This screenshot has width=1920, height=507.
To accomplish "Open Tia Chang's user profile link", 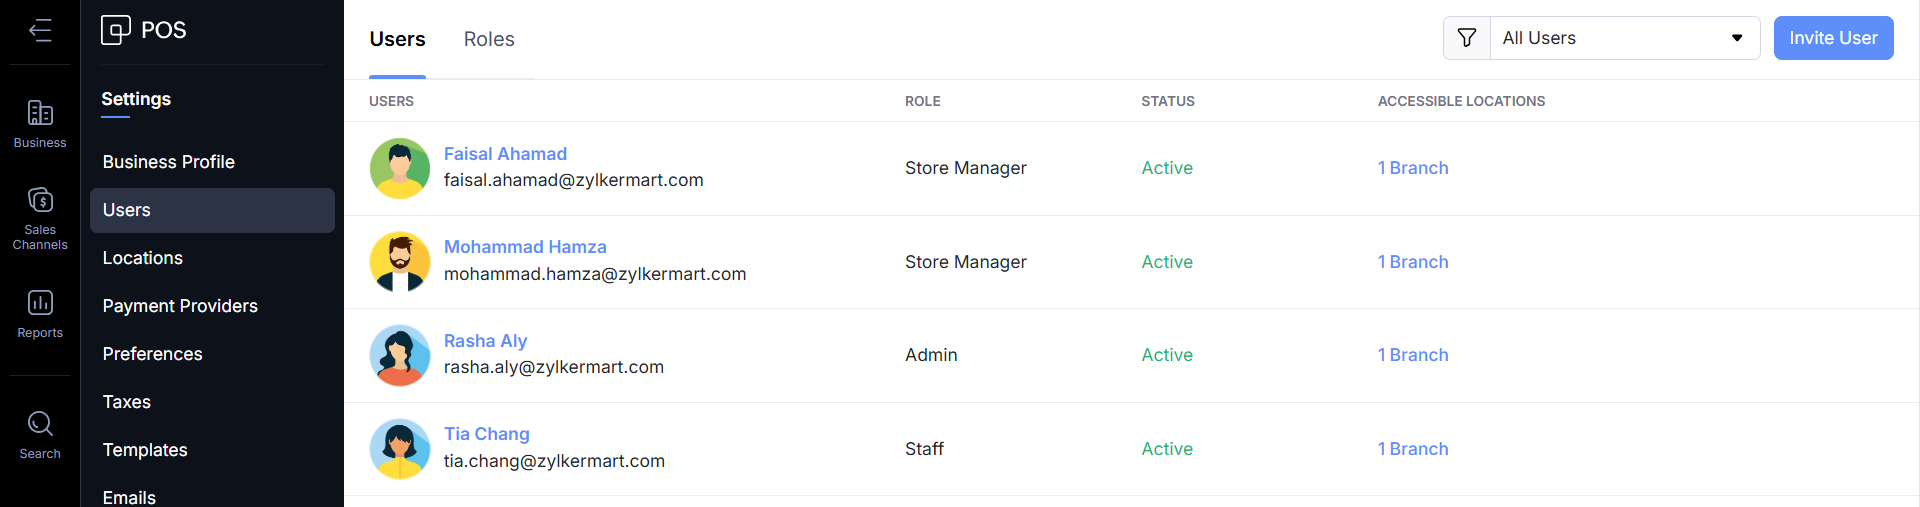I will 487,434.
